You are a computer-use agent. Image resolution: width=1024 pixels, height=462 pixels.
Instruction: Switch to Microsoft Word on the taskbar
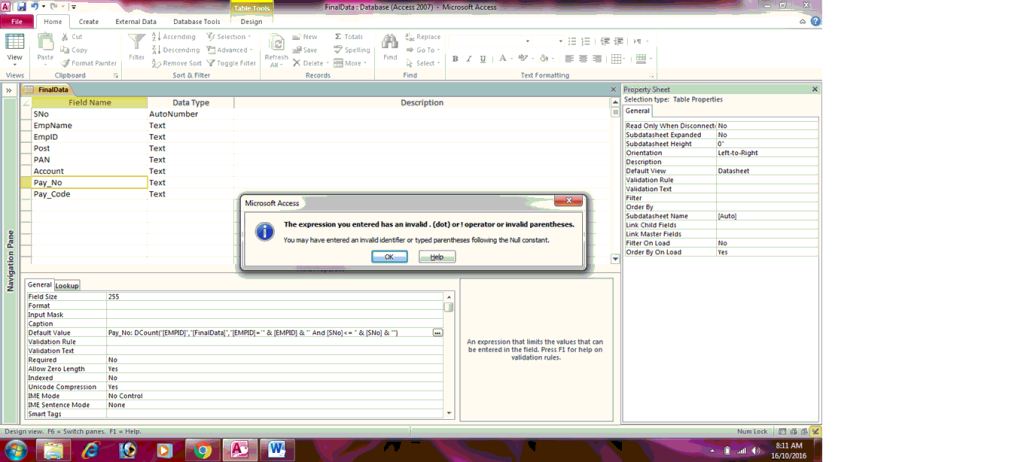point(277,450)
